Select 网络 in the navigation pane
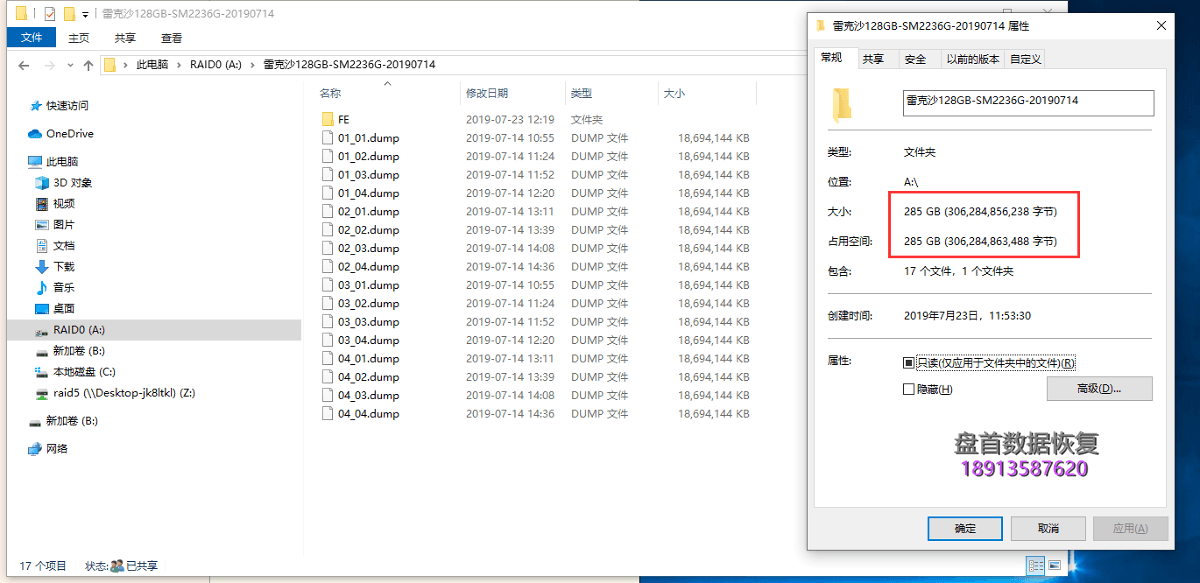Viewport: 1200px width, 583px height. click(57, 449)
